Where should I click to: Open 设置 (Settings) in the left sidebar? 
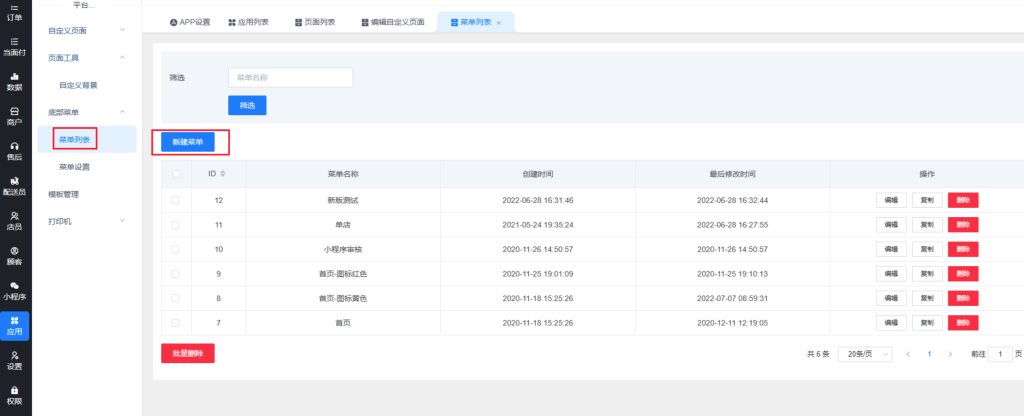click(15, 359)
